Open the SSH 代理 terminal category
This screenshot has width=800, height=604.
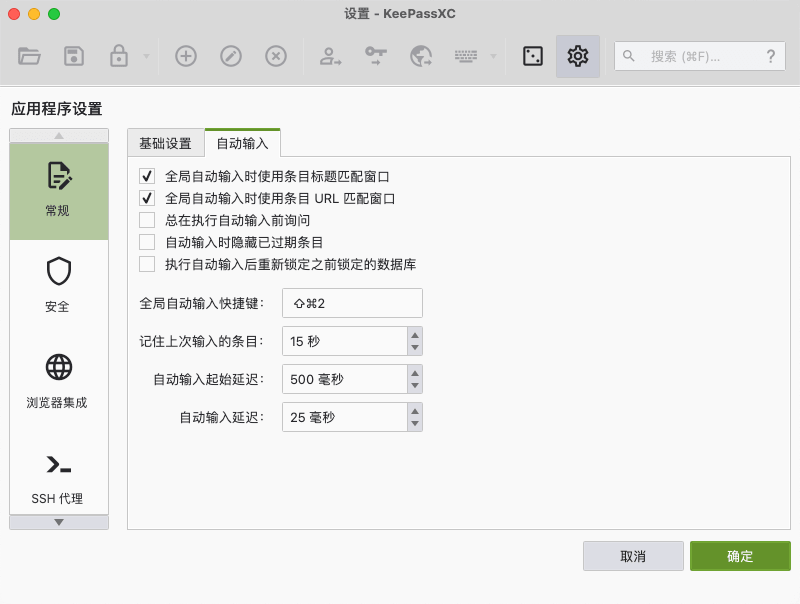59,477
